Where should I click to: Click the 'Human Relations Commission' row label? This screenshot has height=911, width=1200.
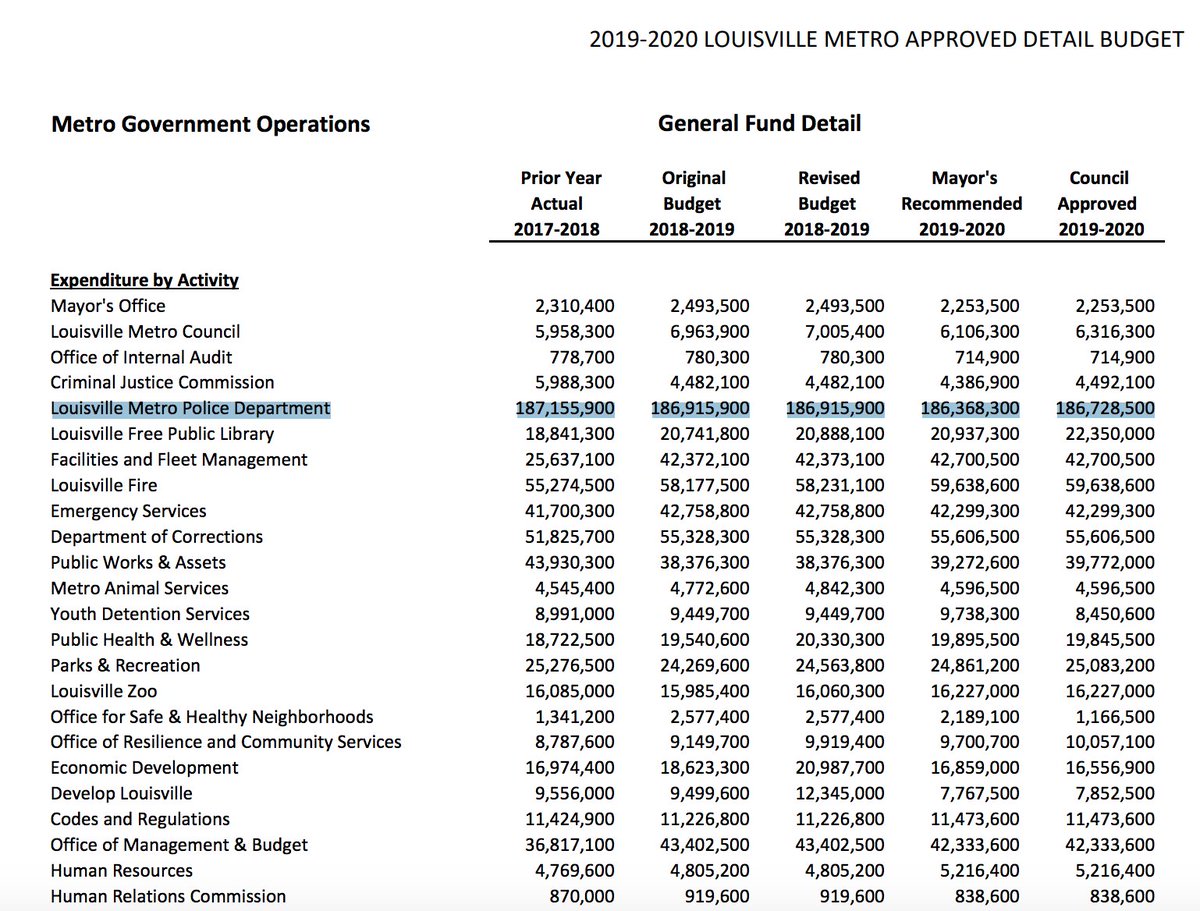tap(168, 897)
